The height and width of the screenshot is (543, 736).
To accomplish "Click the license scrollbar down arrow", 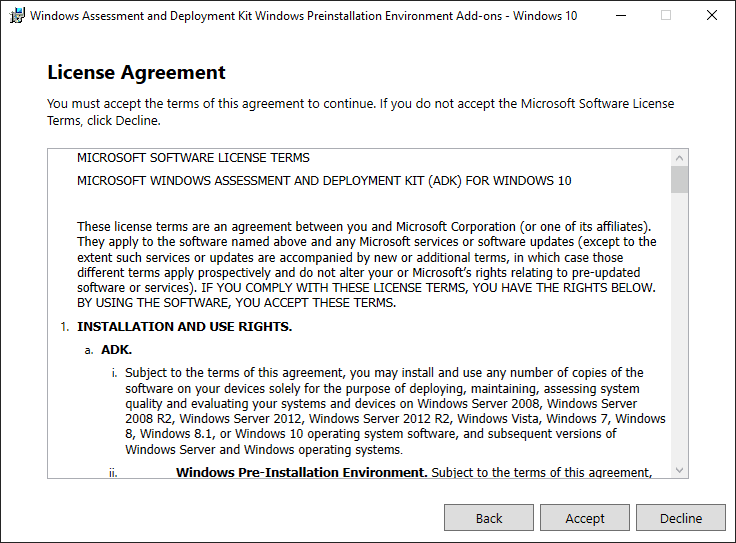I will click(680, 469).
